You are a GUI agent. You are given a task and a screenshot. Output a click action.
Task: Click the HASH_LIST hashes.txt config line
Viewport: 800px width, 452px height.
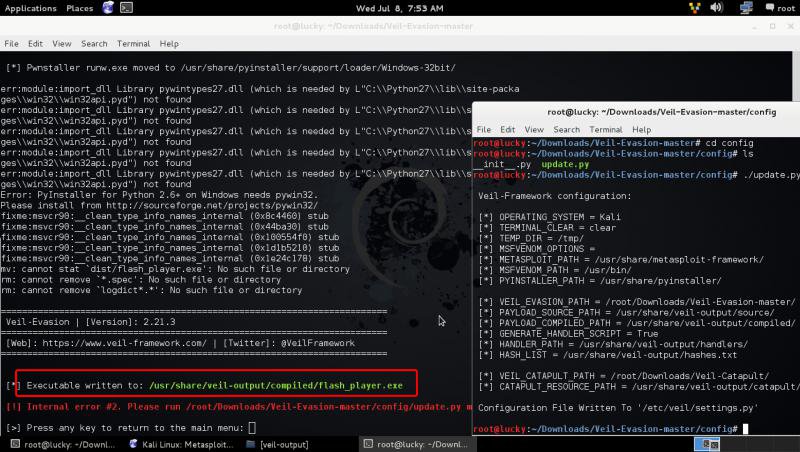pos(608,355)
